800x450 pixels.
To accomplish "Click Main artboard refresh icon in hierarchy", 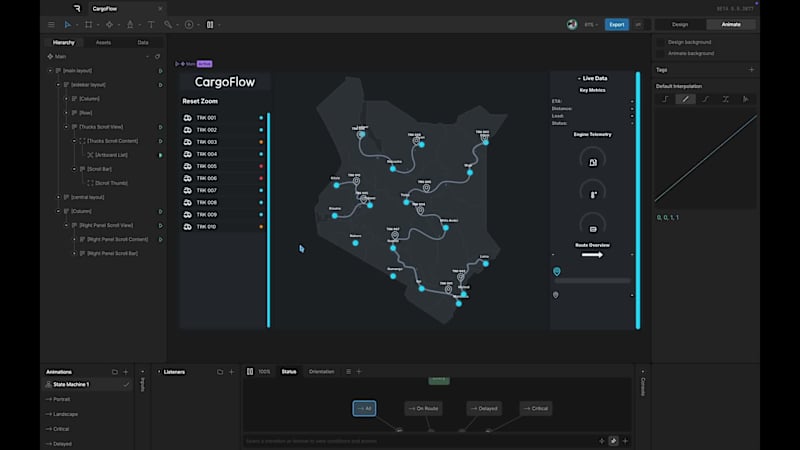I will (x=157, y=57).
